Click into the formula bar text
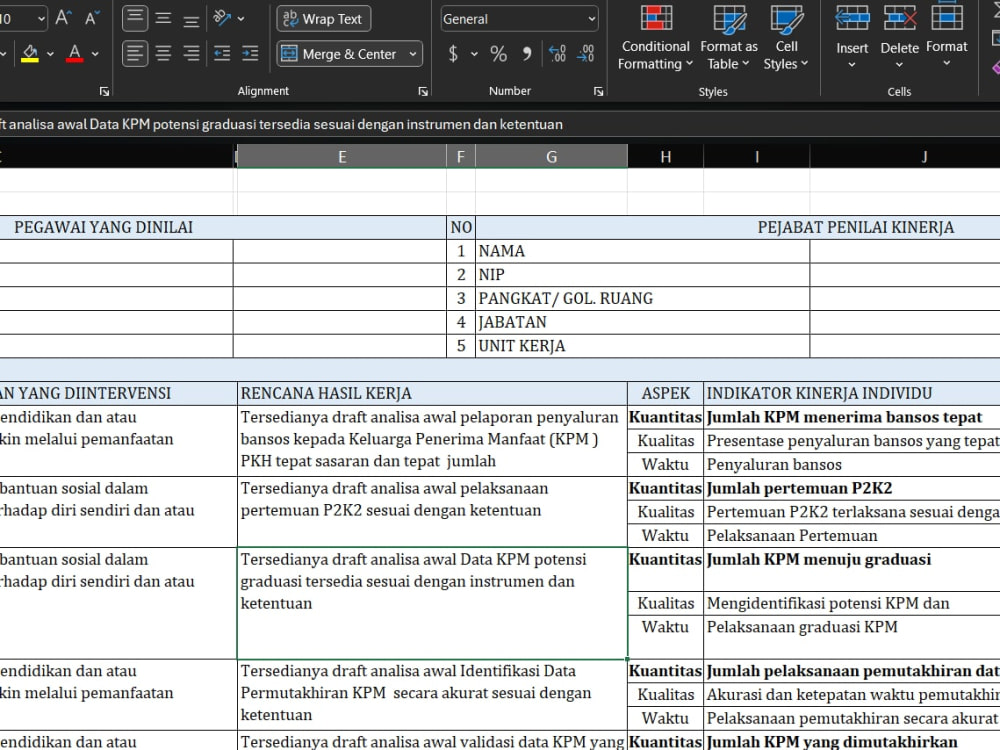Viewport: 1000px width, 750px height. (281, 124)
